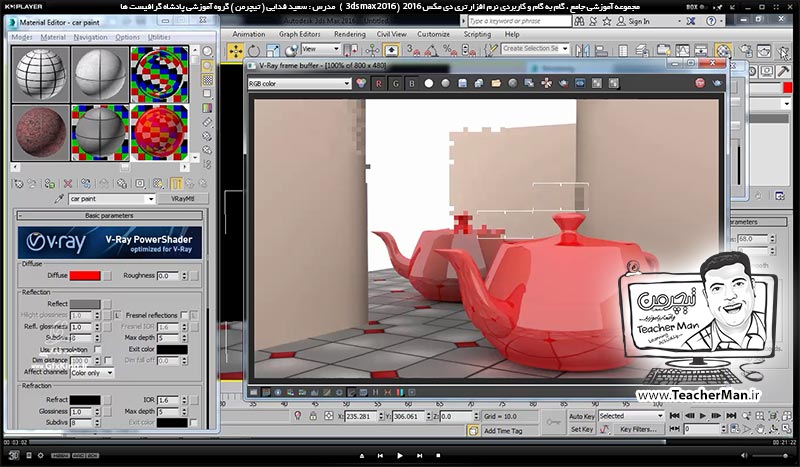The width and height of the screenshot is (800, 467).
Task: Click the Pan View hand icon
Action: [x=760, y=429]
